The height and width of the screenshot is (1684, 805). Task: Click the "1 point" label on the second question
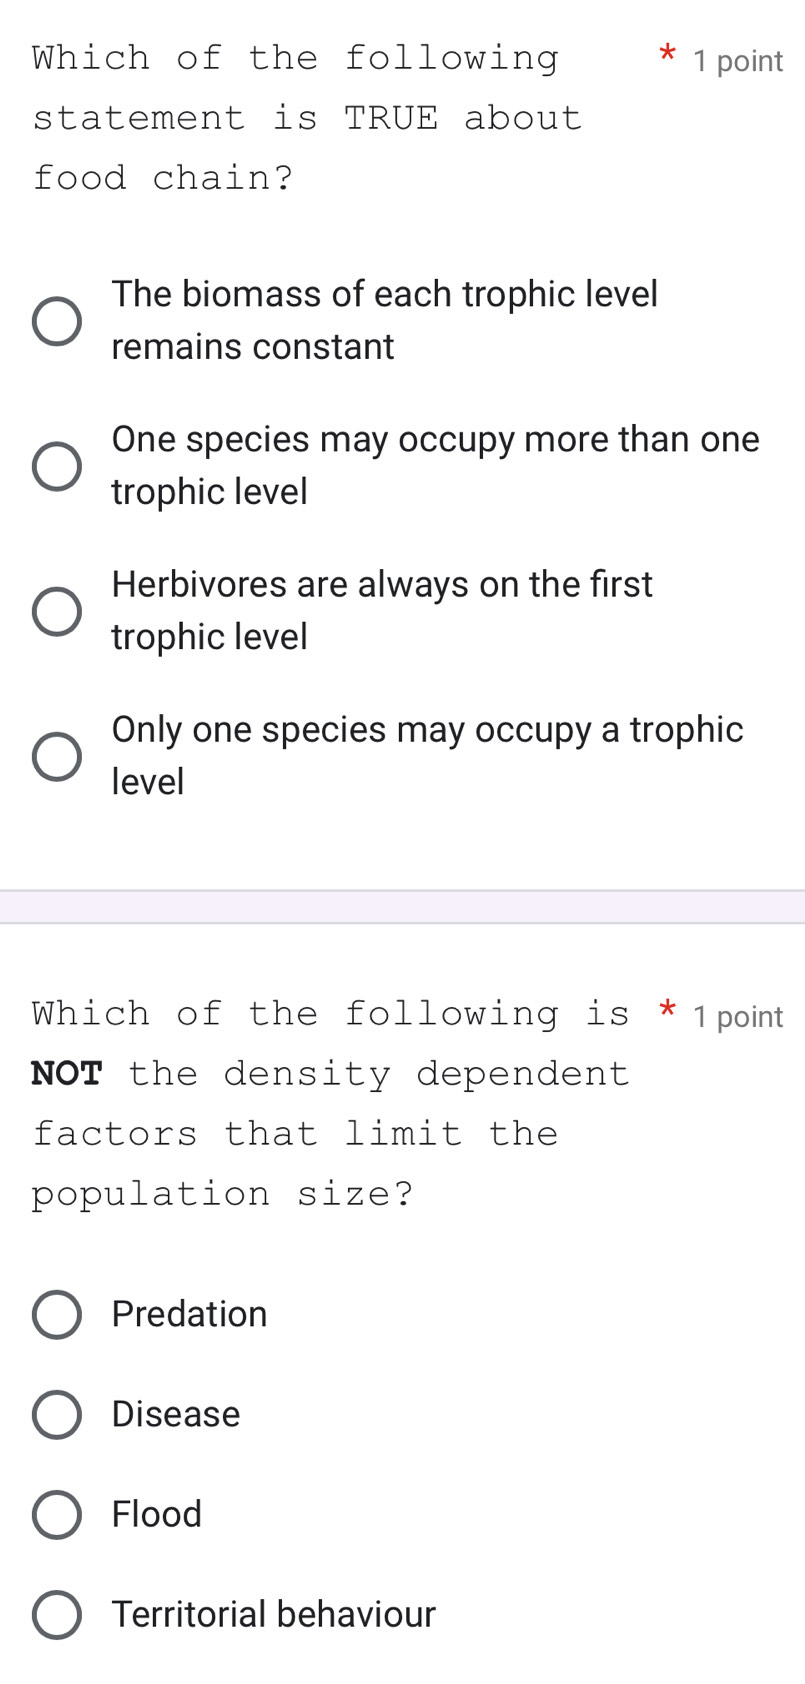click(x=737, y=1017)
